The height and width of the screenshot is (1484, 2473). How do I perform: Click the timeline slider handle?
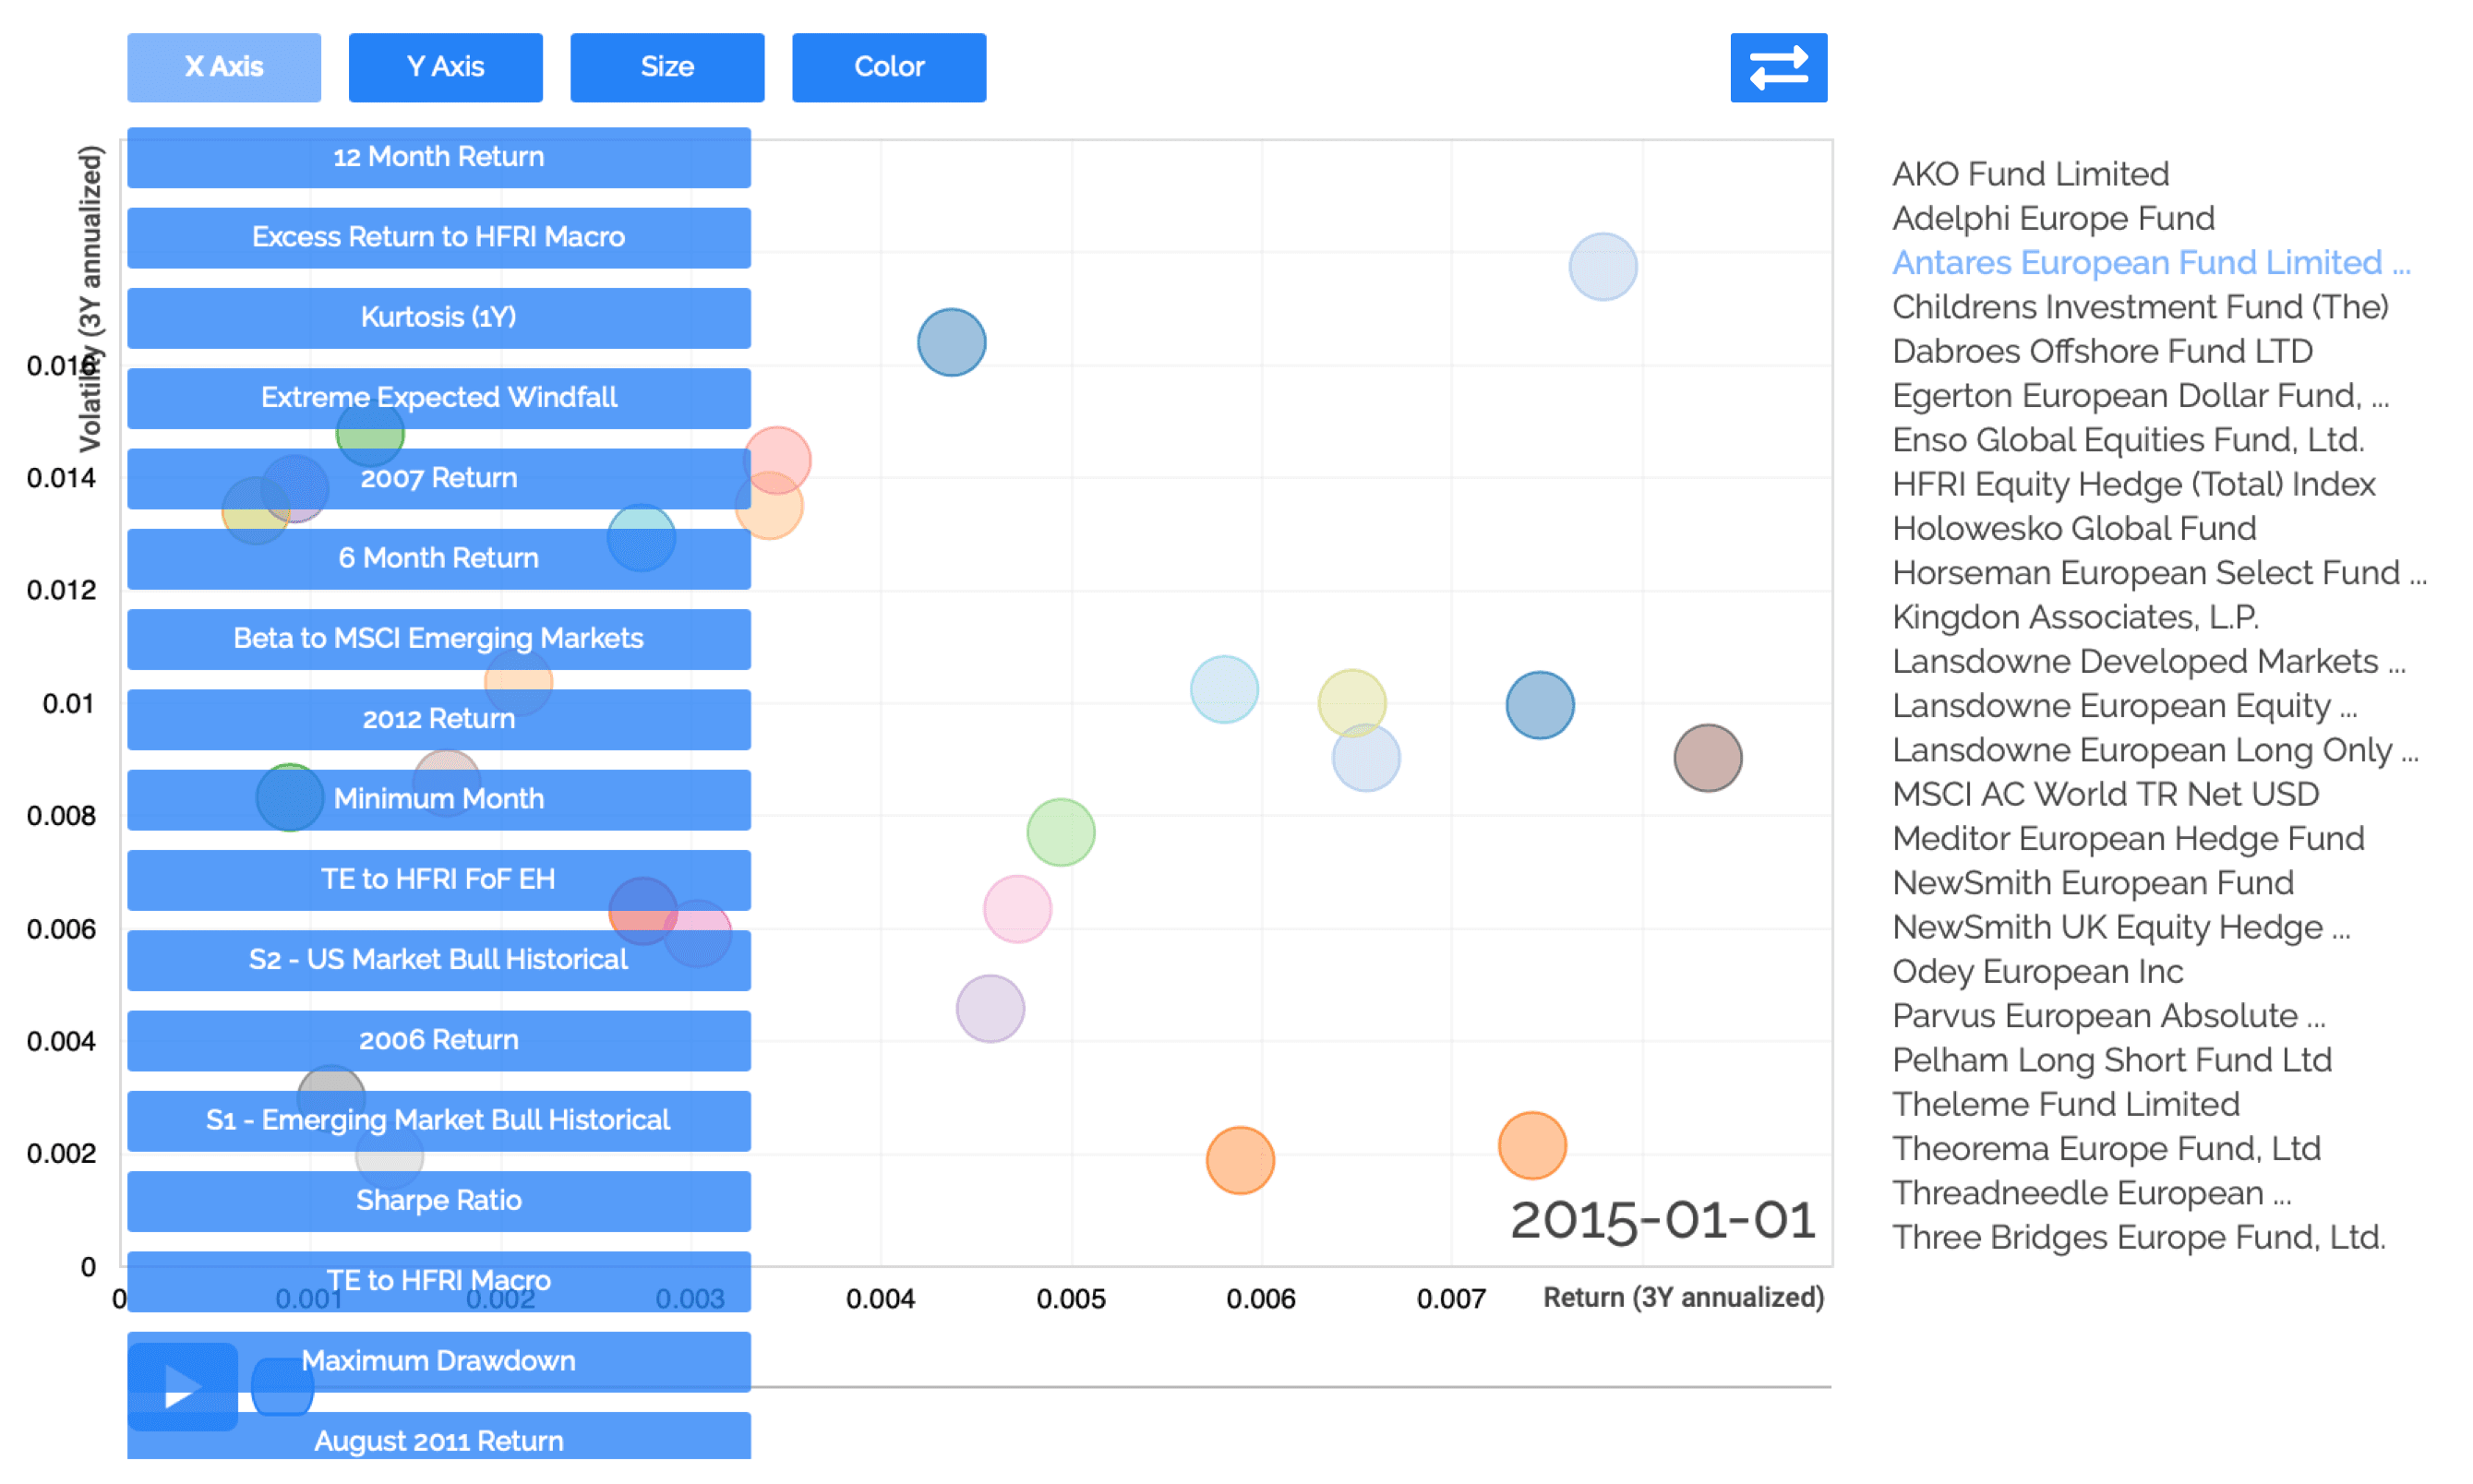coord(282,1386)
